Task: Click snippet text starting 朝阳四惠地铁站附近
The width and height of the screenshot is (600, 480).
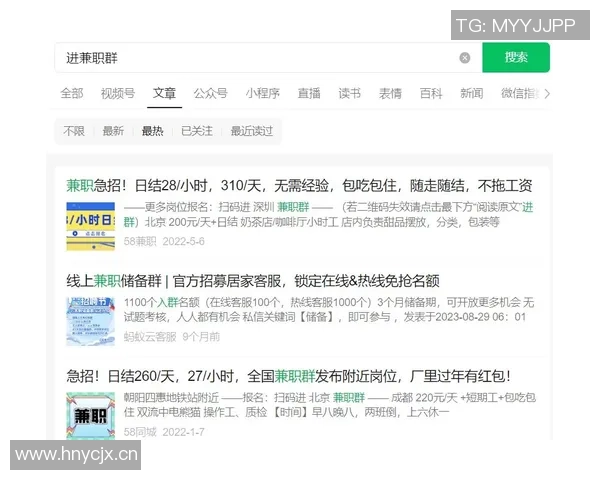Action: [329, 405]
